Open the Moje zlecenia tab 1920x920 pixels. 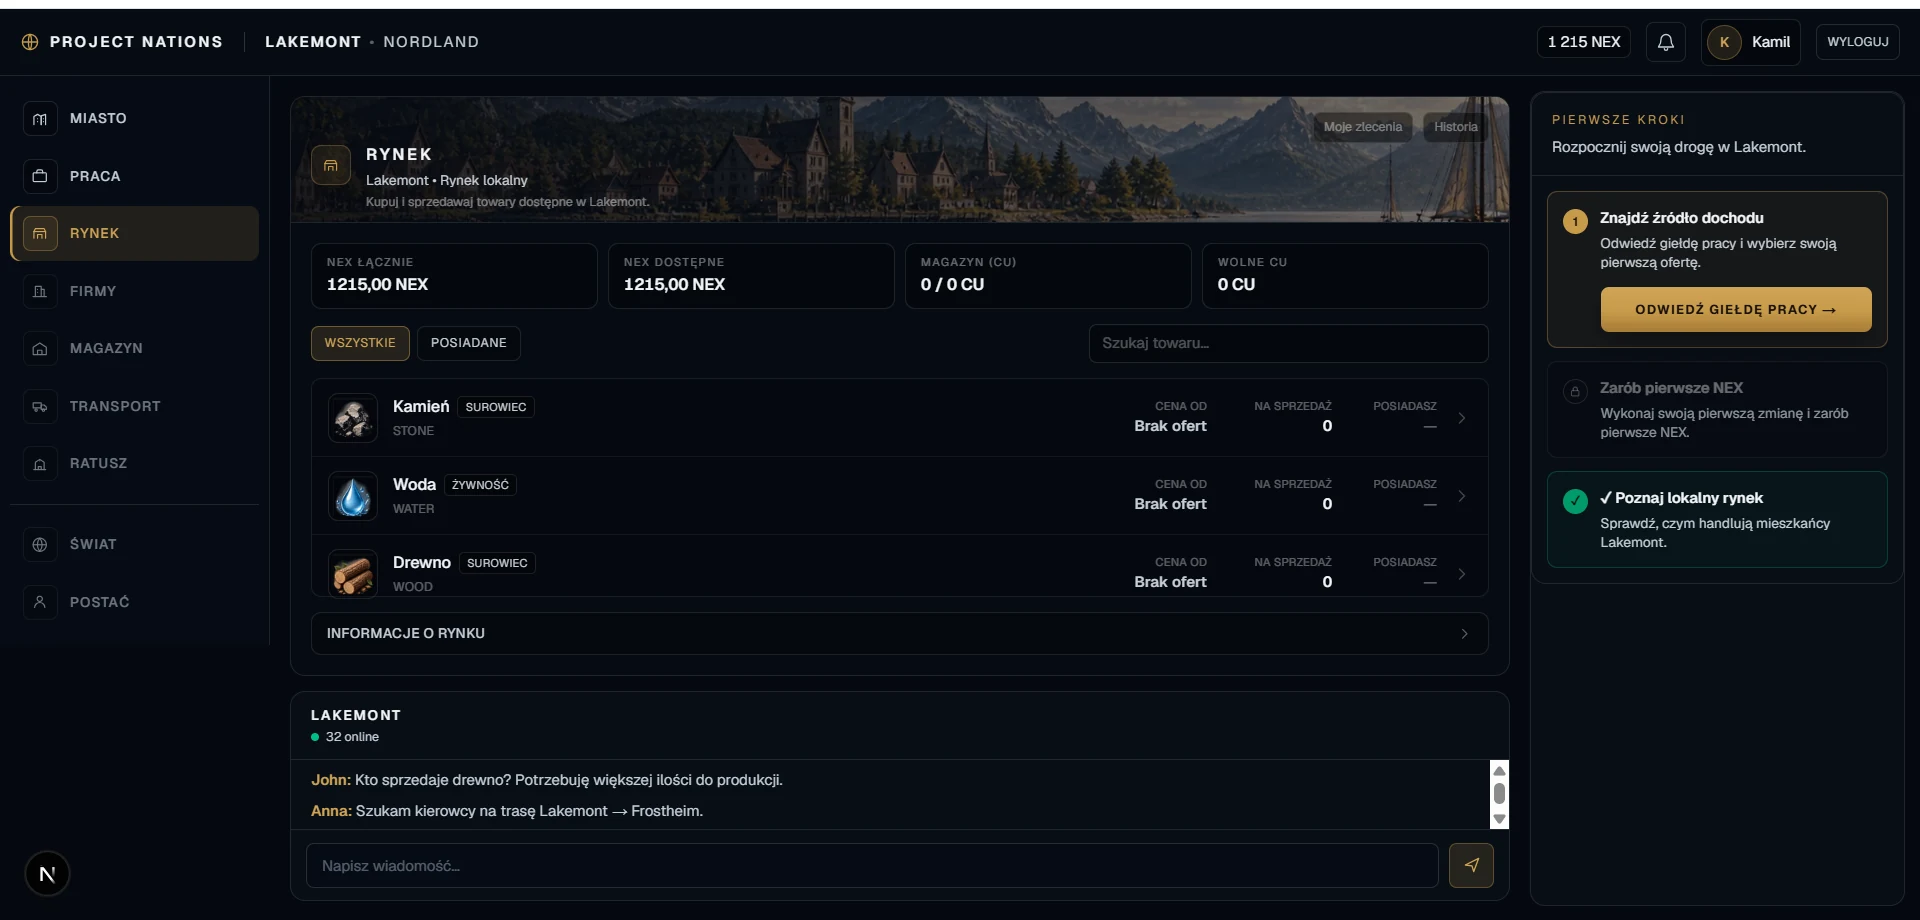click(x=1363, y=127)
